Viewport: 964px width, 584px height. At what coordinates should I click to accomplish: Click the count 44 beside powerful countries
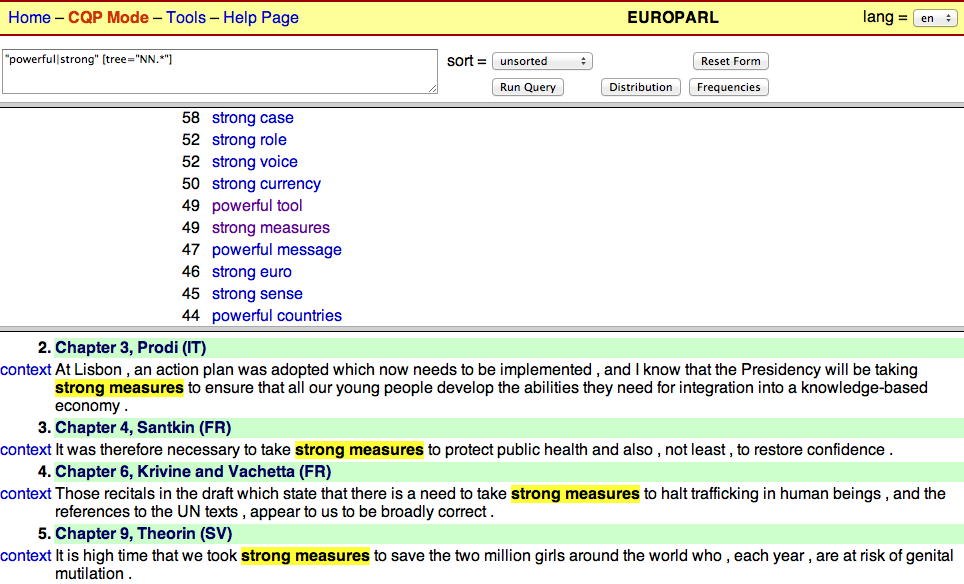[x=191, y=316]
